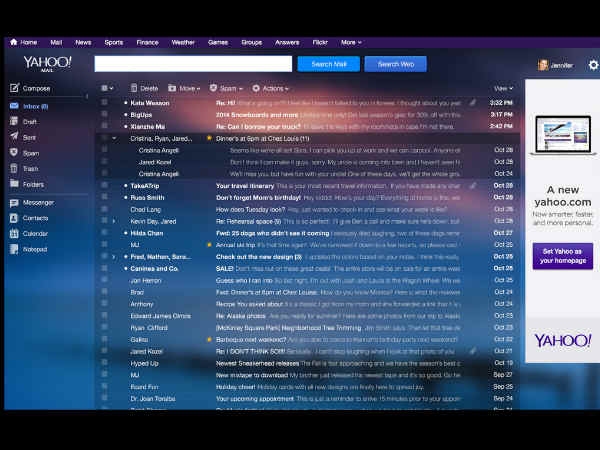Click the star on Galiko Barbeque email

pos(209,339)
